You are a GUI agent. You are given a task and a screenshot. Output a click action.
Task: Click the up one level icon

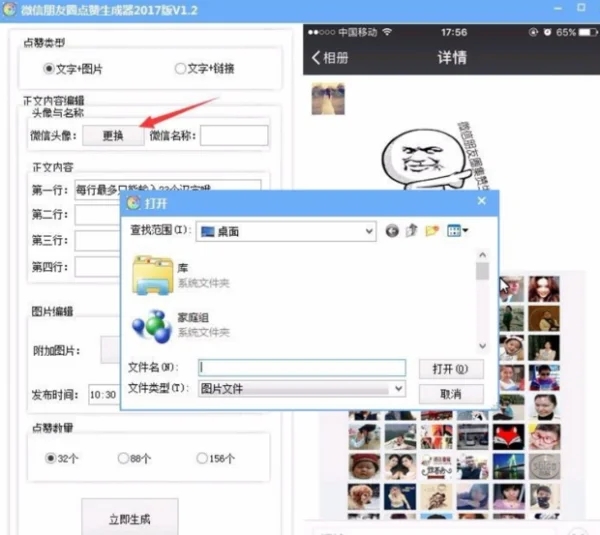click(x=411, y=230)
